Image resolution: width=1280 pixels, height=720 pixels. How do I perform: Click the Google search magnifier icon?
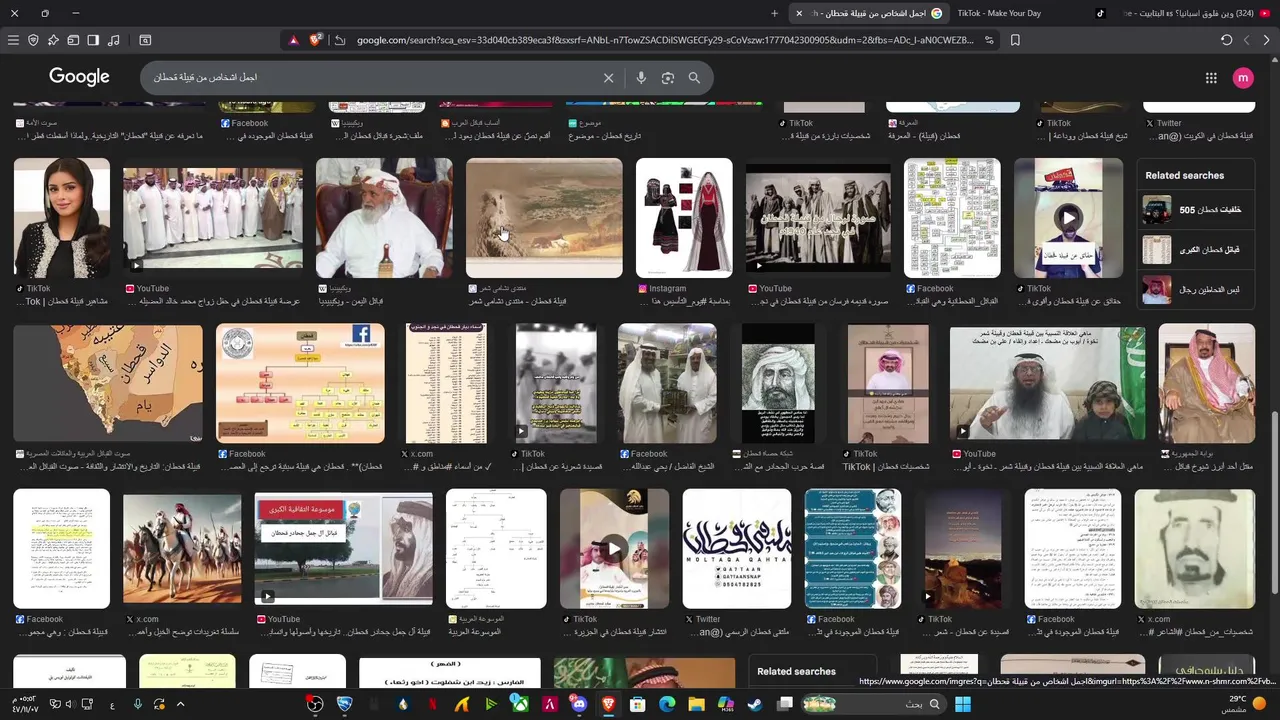[x=694, y=78]
